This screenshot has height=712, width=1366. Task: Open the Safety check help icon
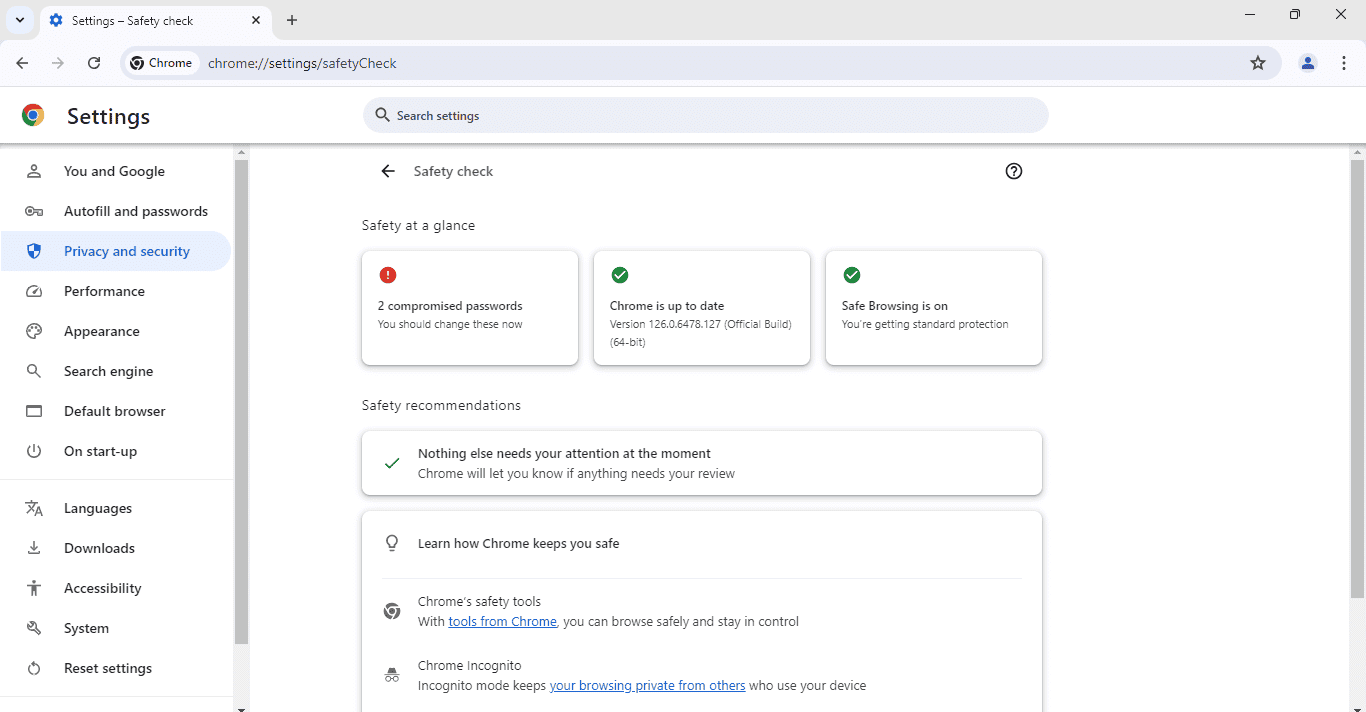point(1014,171)
